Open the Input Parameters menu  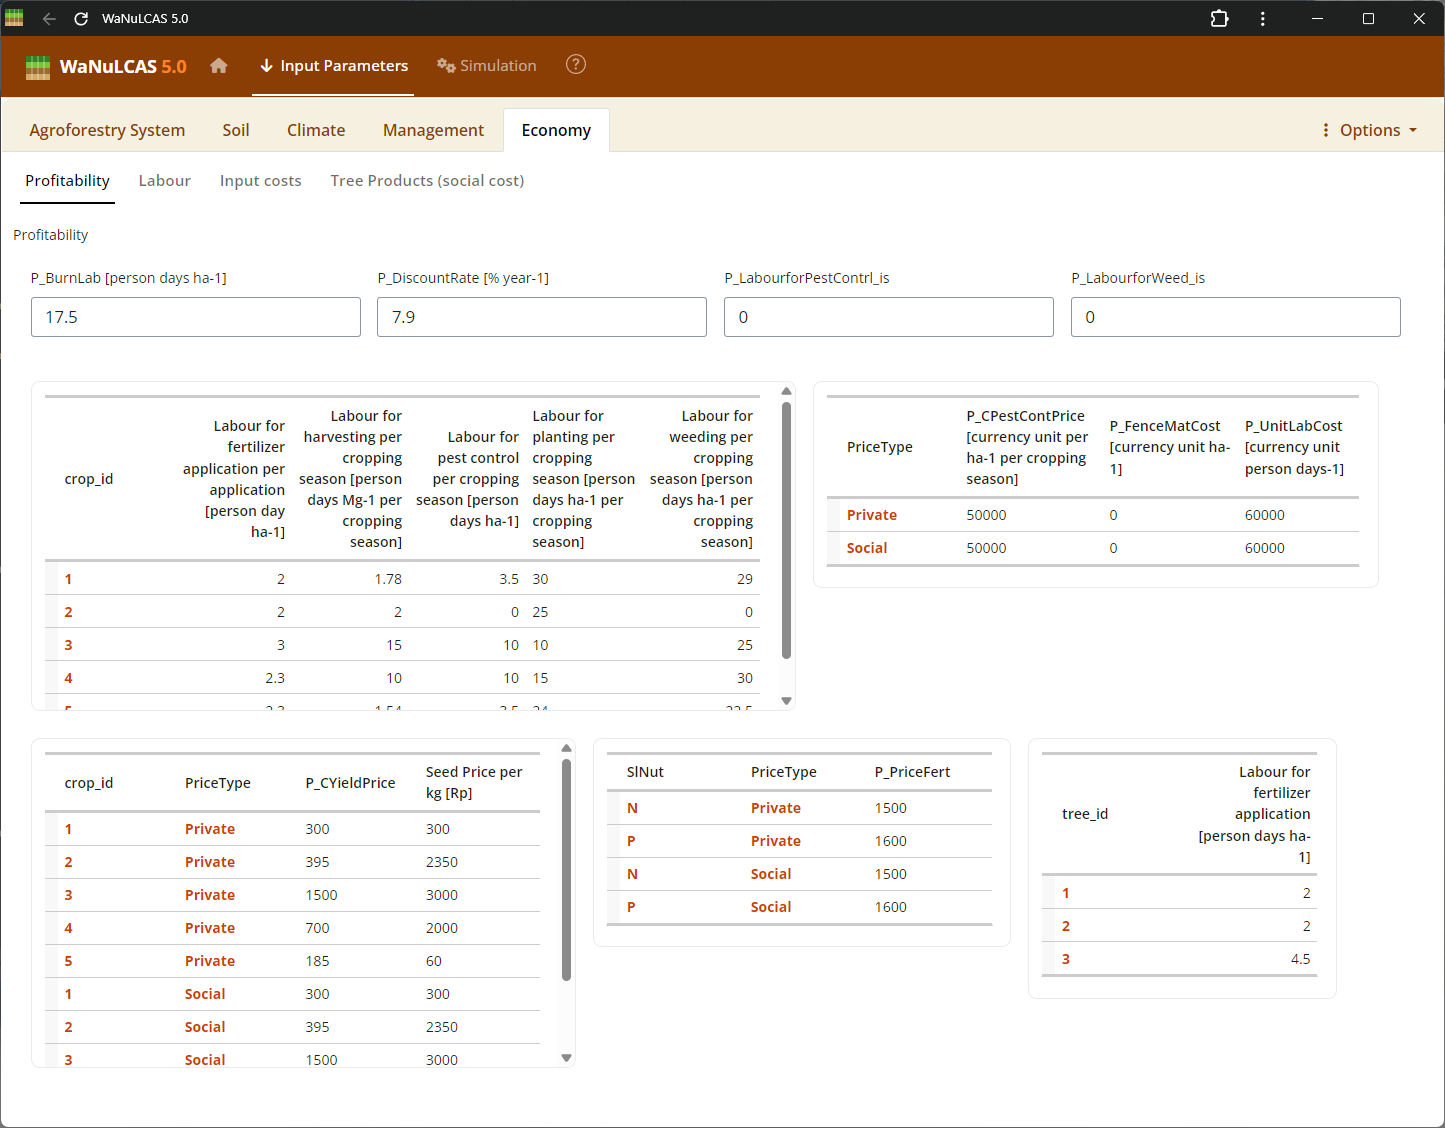(x=333, y=66)
